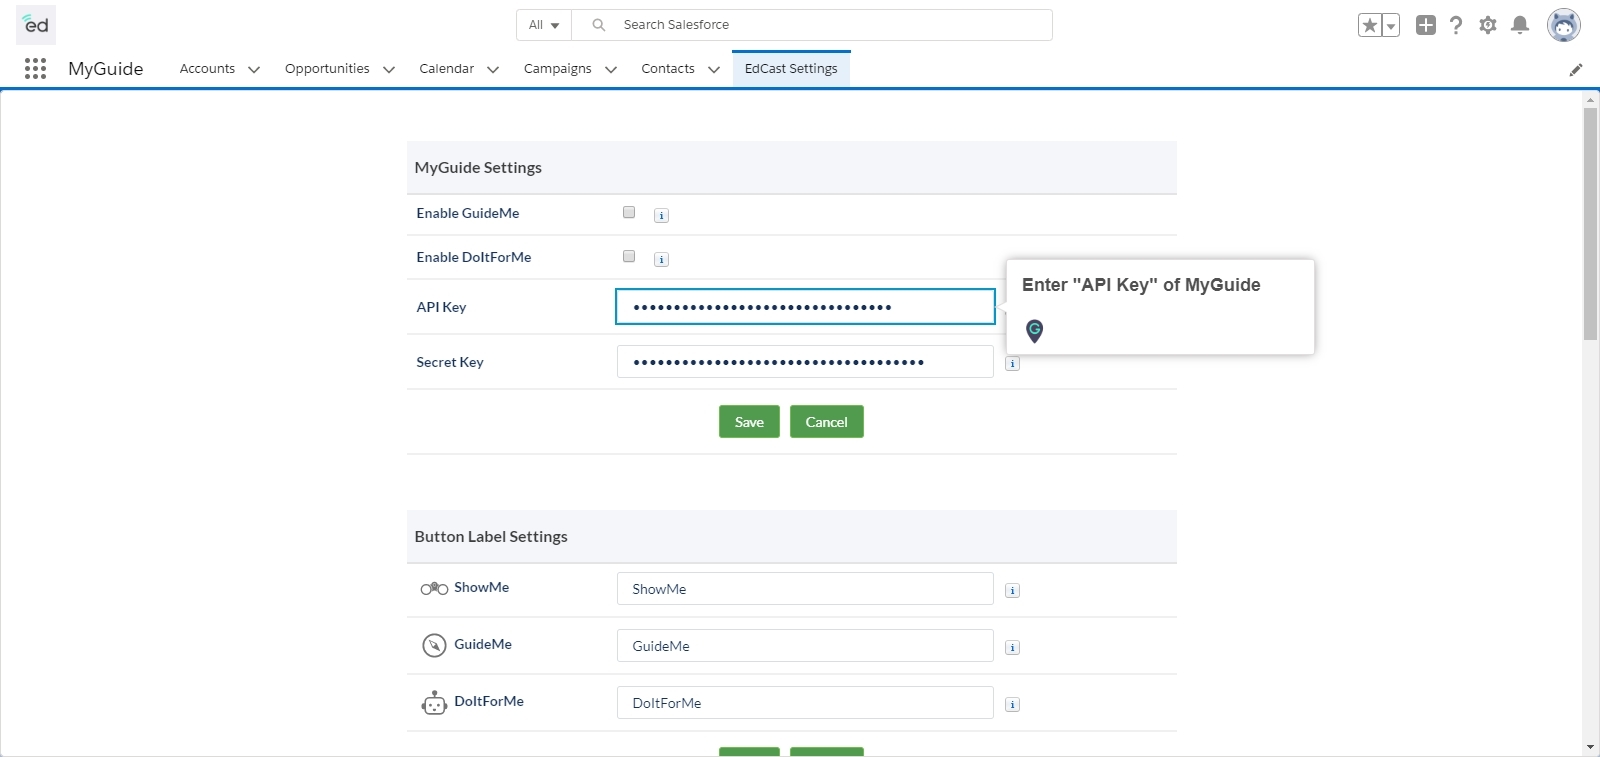Image resolution: width=1600 pixels, height=757 pixels.
Task: Click the scrollbar down arrow
Action: 1590,747
